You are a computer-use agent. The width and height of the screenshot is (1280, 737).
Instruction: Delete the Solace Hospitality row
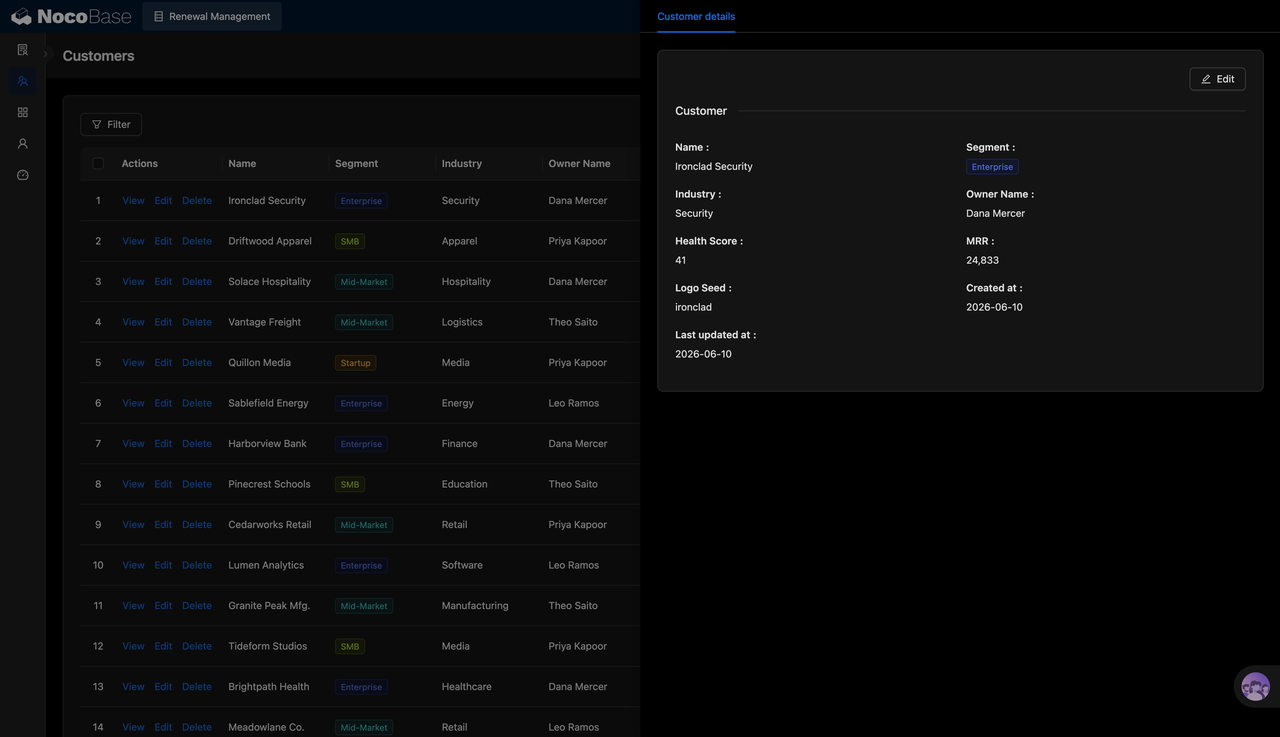click(x=197, y=282)
